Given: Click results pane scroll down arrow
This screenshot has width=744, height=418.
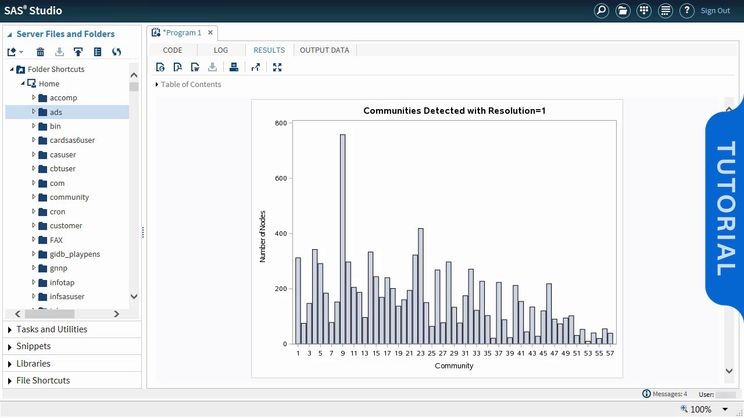Looking at the screenshot, I should tap(729, 371).
